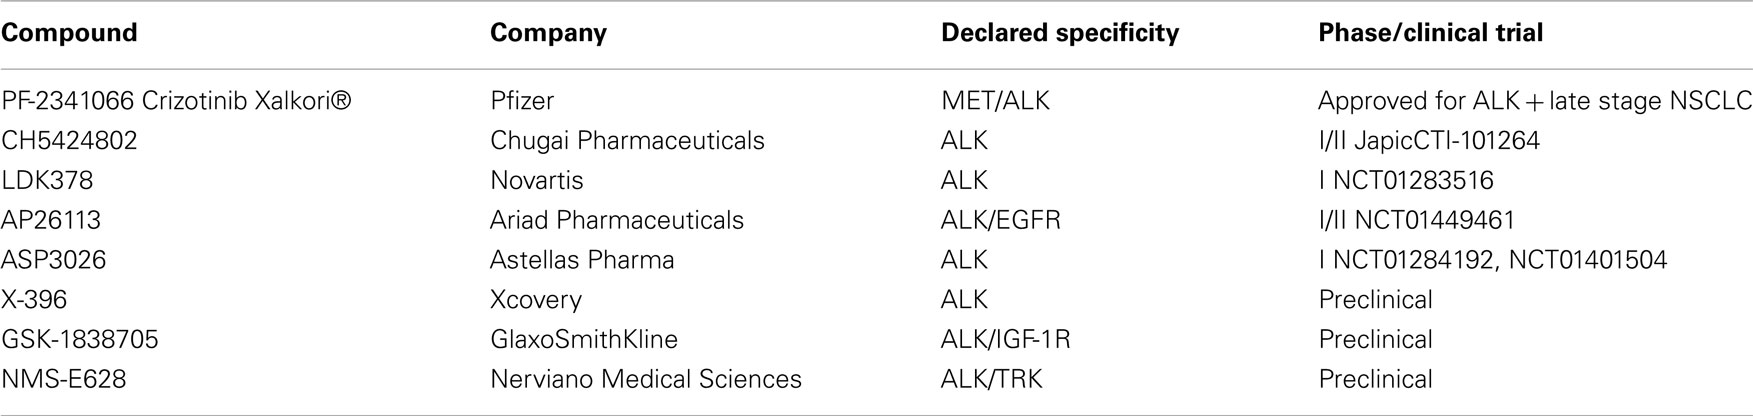Open trial NCT01401504 for ASP3026

tap(1588, 261)
